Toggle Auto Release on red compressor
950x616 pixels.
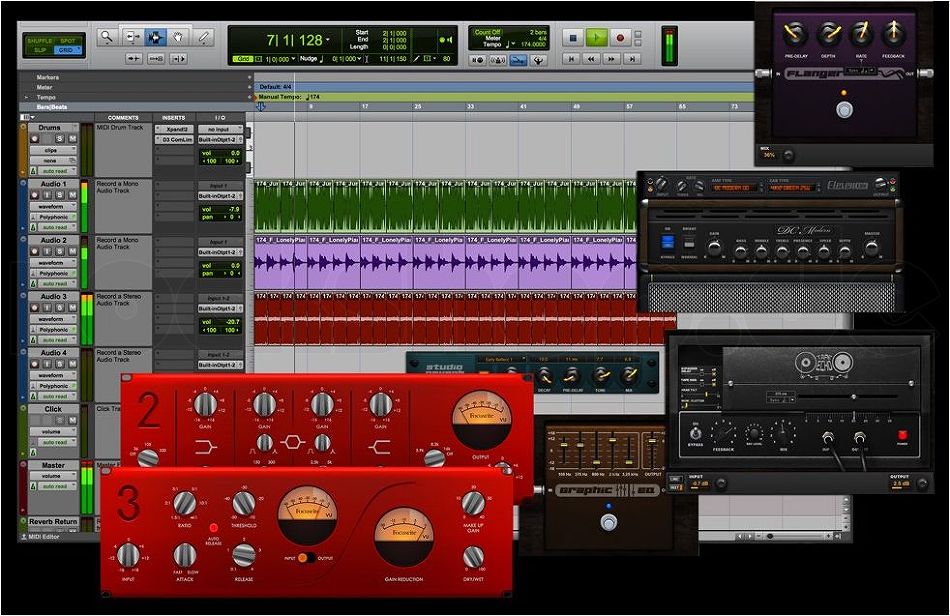click(x=213, y=526)
